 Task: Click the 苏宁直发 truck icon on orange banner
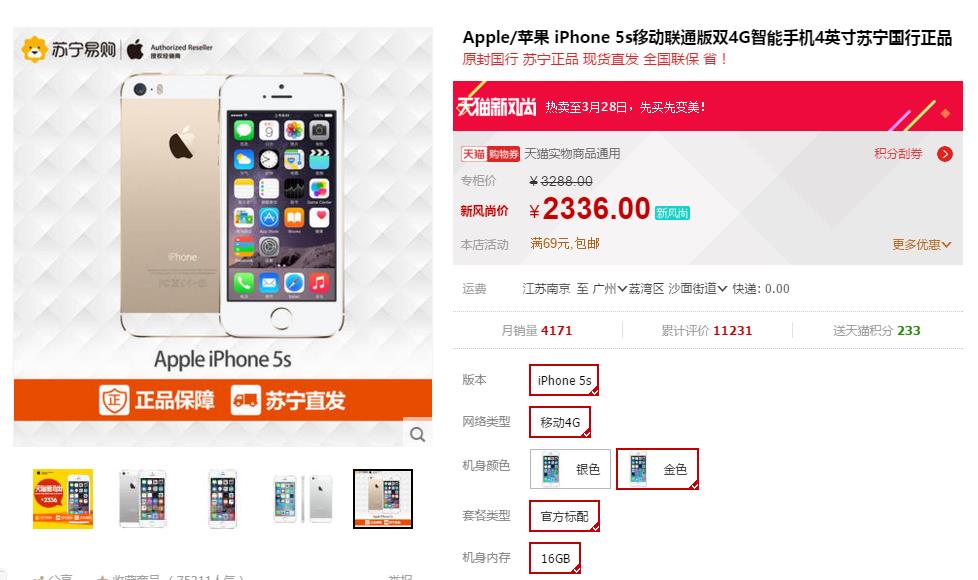pyautogui.click(x=245, y=400)
